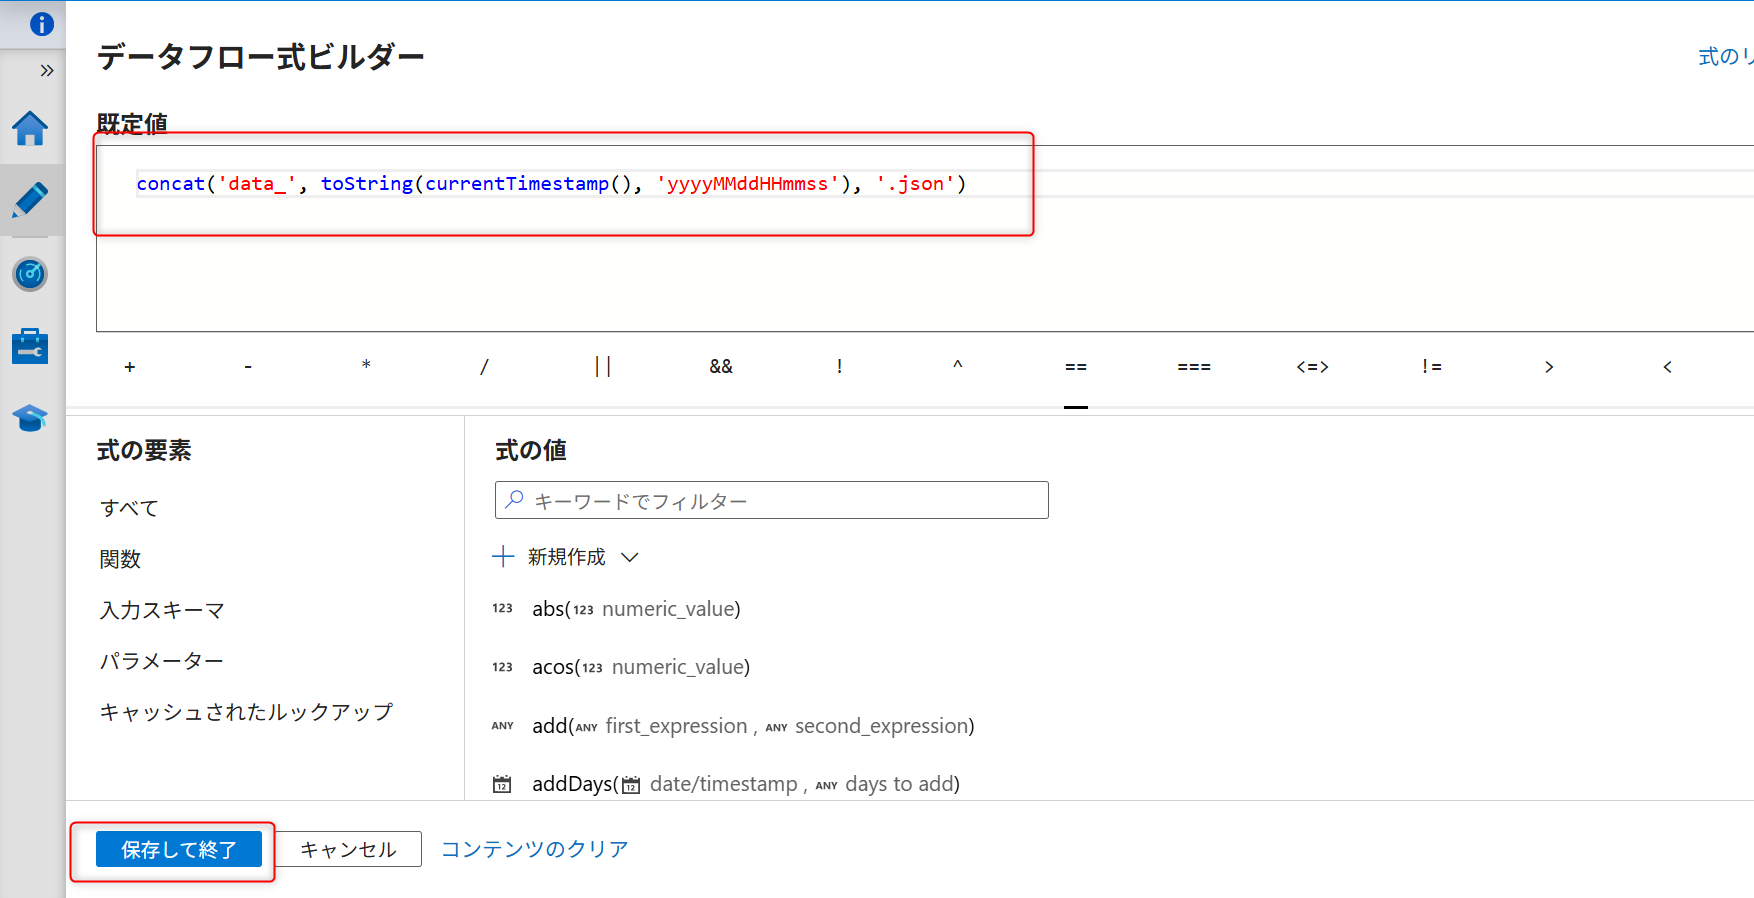Choose パラメーター in expression elements
This screenshot has height=898, width=1754.
(x=161, y=661)
